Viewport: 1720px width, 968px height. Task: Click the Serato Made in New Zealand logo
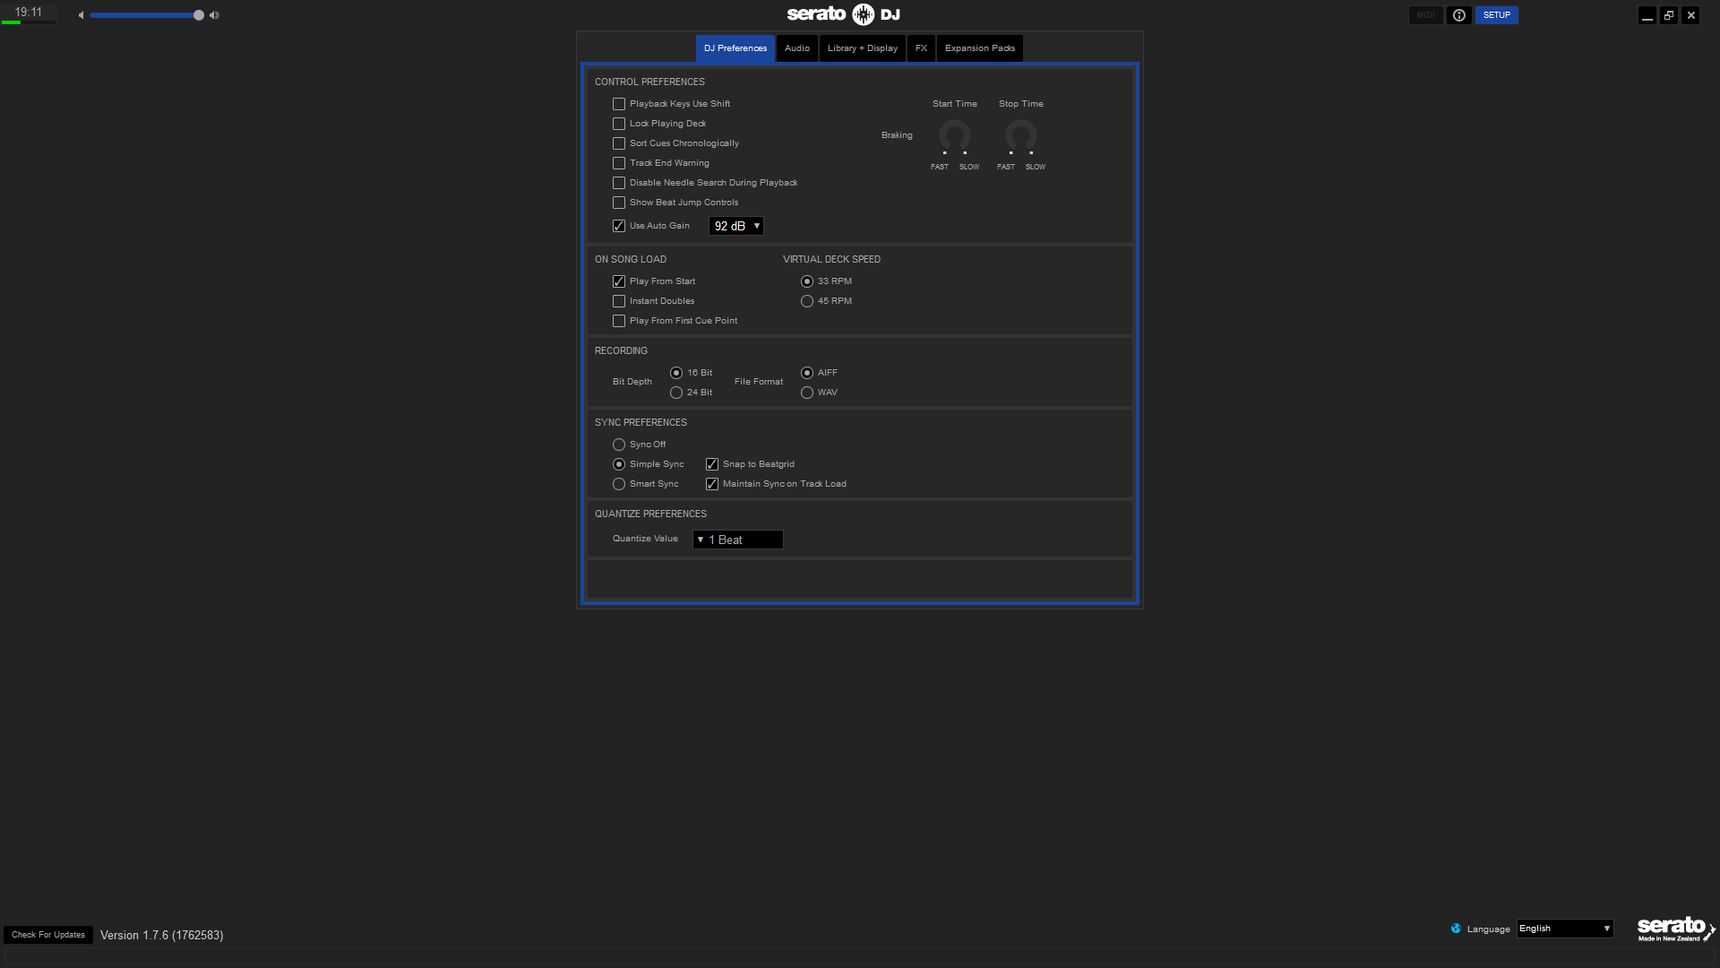[x=1676, y=929]
